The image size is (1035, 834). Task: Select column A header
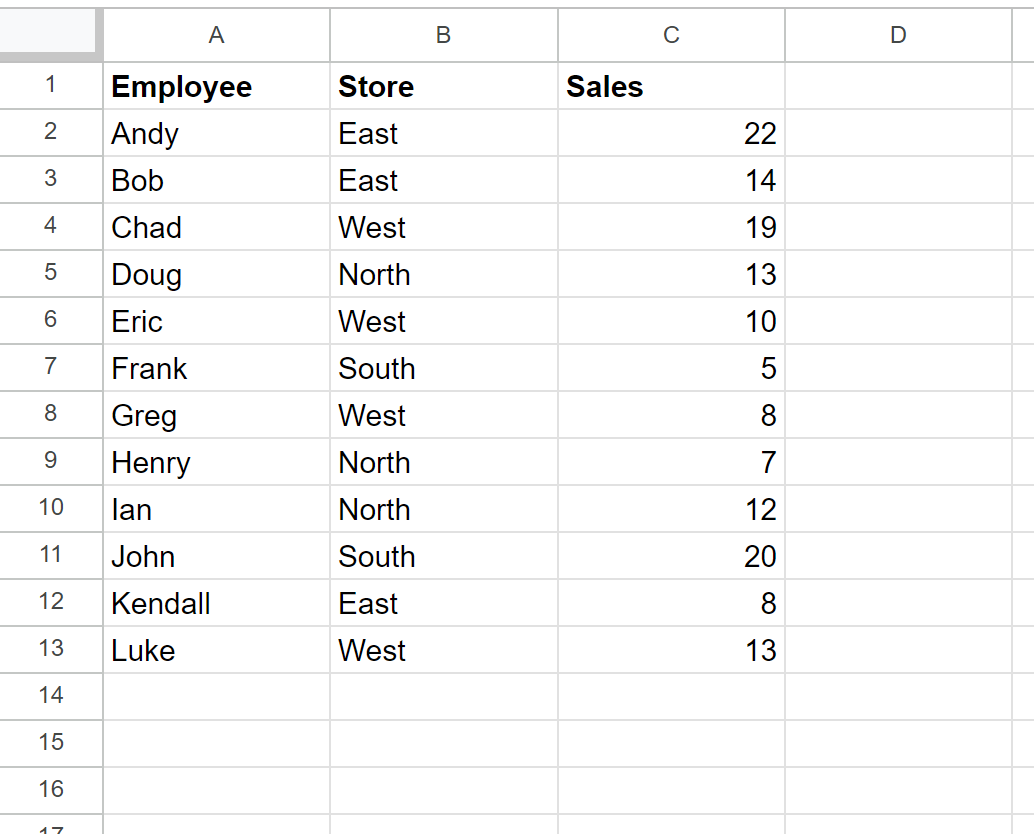click(x=216, y=35)
